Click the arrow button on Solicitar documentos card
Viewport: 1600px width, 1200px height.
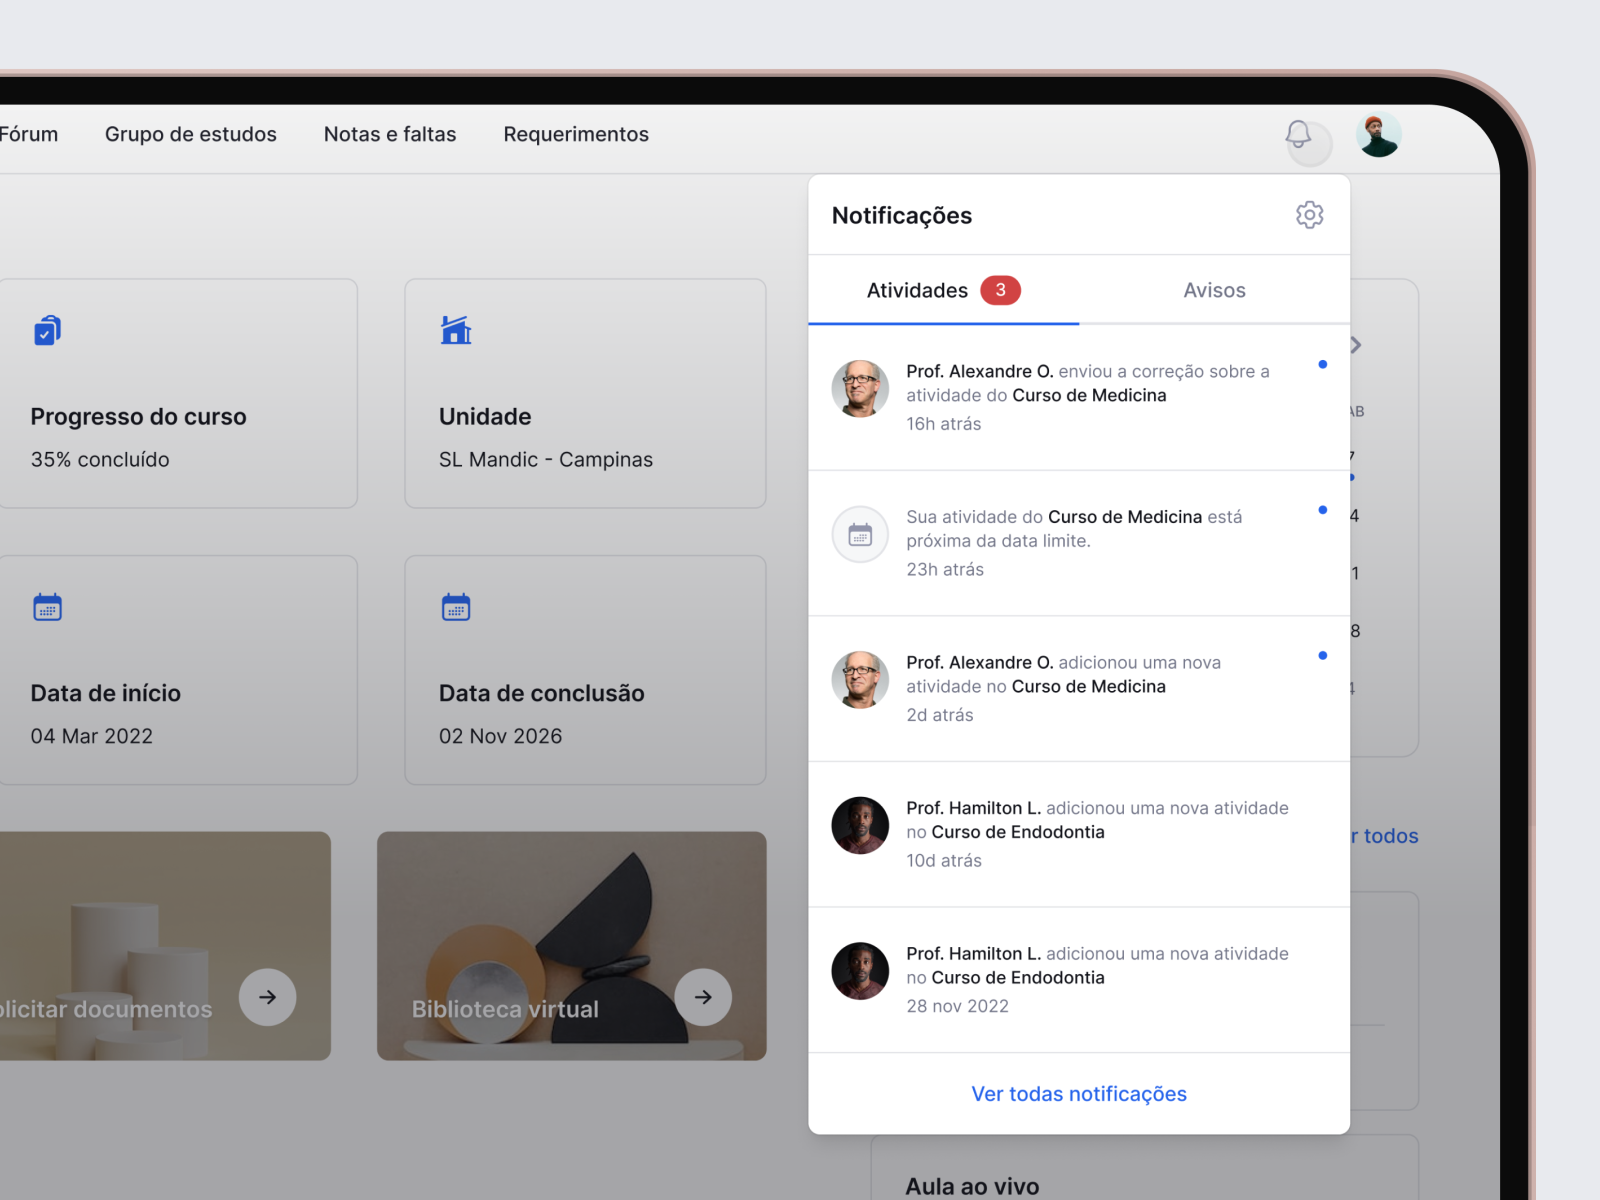tap(267, 997)
